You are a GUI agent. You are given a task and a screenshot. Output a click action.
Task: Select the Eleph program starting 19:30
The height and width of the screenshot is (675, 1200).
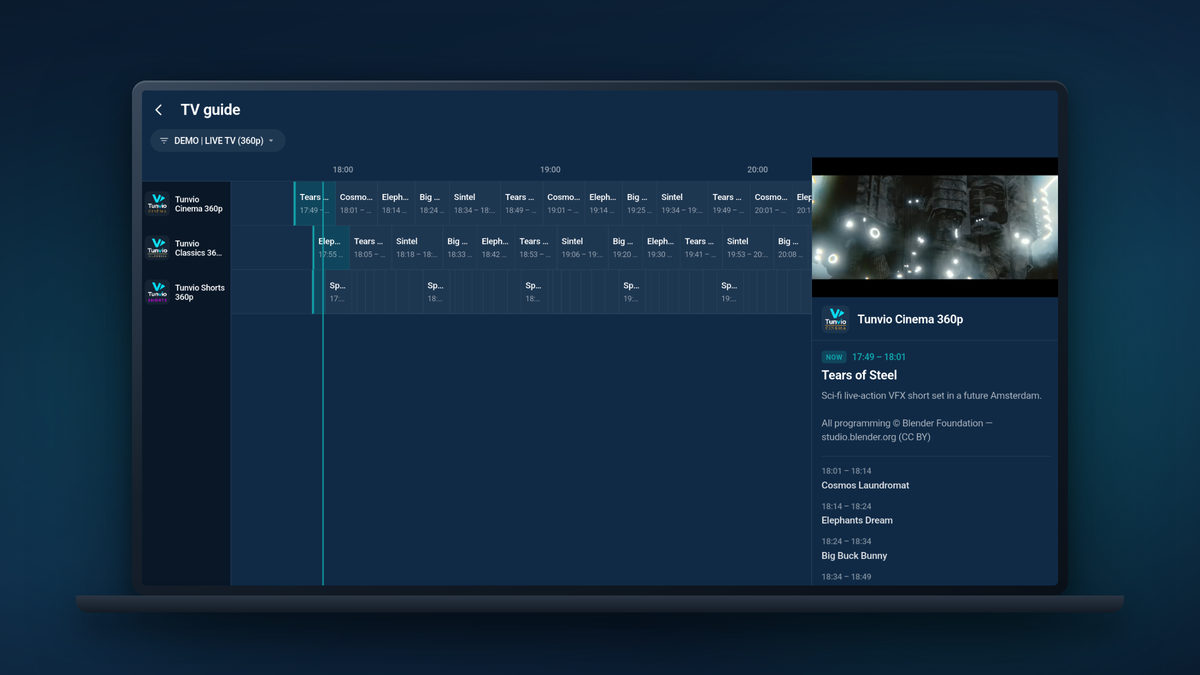(660, 247)
